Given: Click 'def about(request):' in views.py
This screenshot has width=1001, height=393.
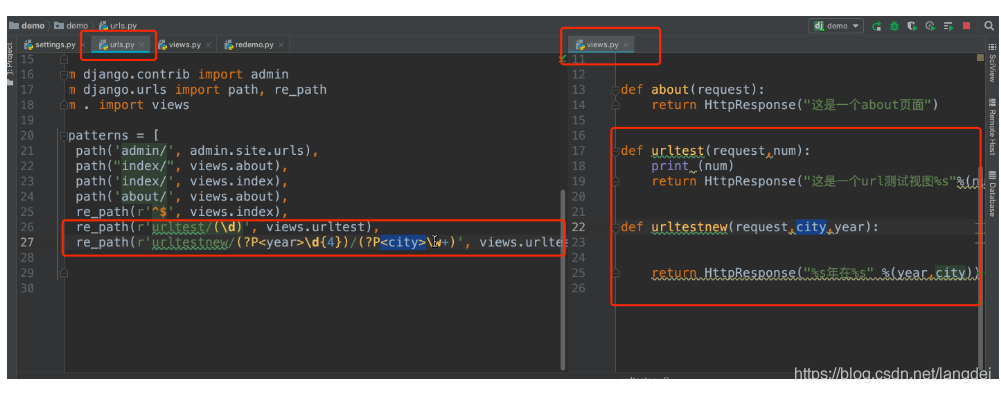Looking at the screenshot, I should 692,90.
